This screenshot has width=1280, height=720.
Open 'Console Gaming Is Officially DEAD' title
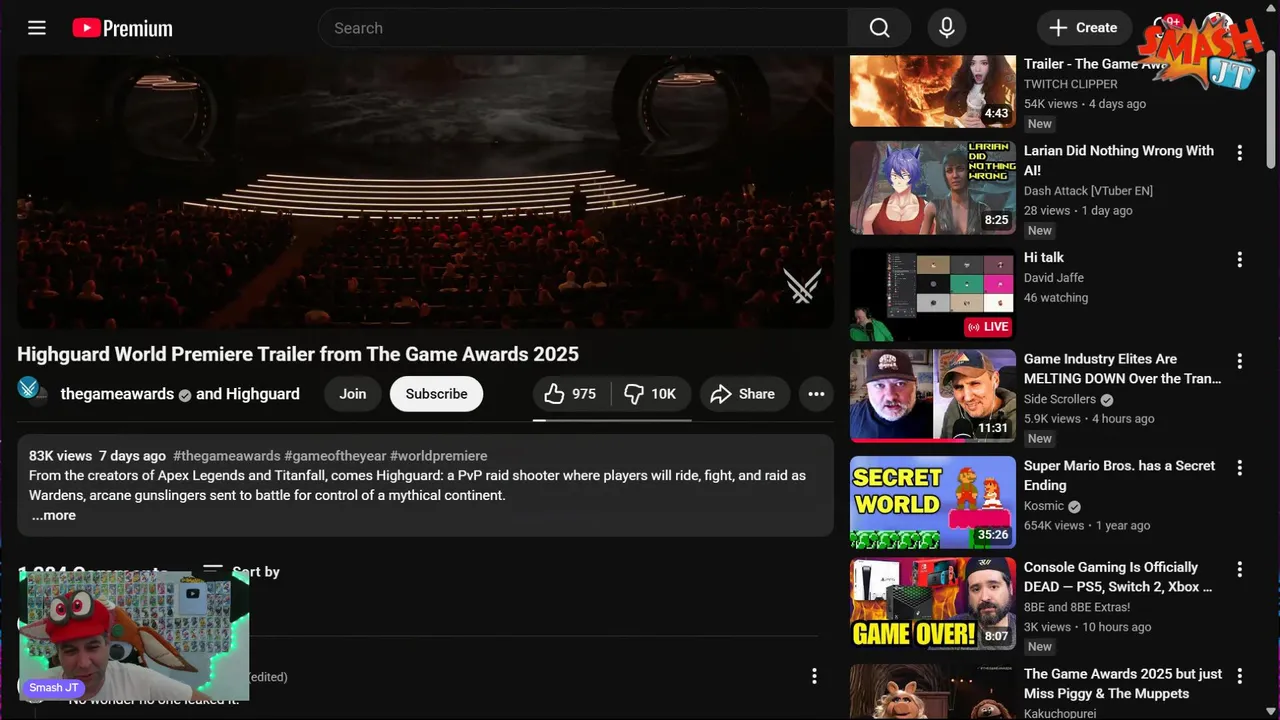(x=1118, y=576)
